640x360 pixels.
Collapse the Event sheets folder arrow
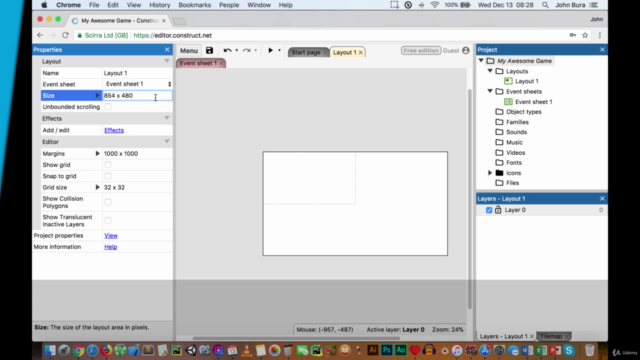pyautogui.click(x=490, y=91)
